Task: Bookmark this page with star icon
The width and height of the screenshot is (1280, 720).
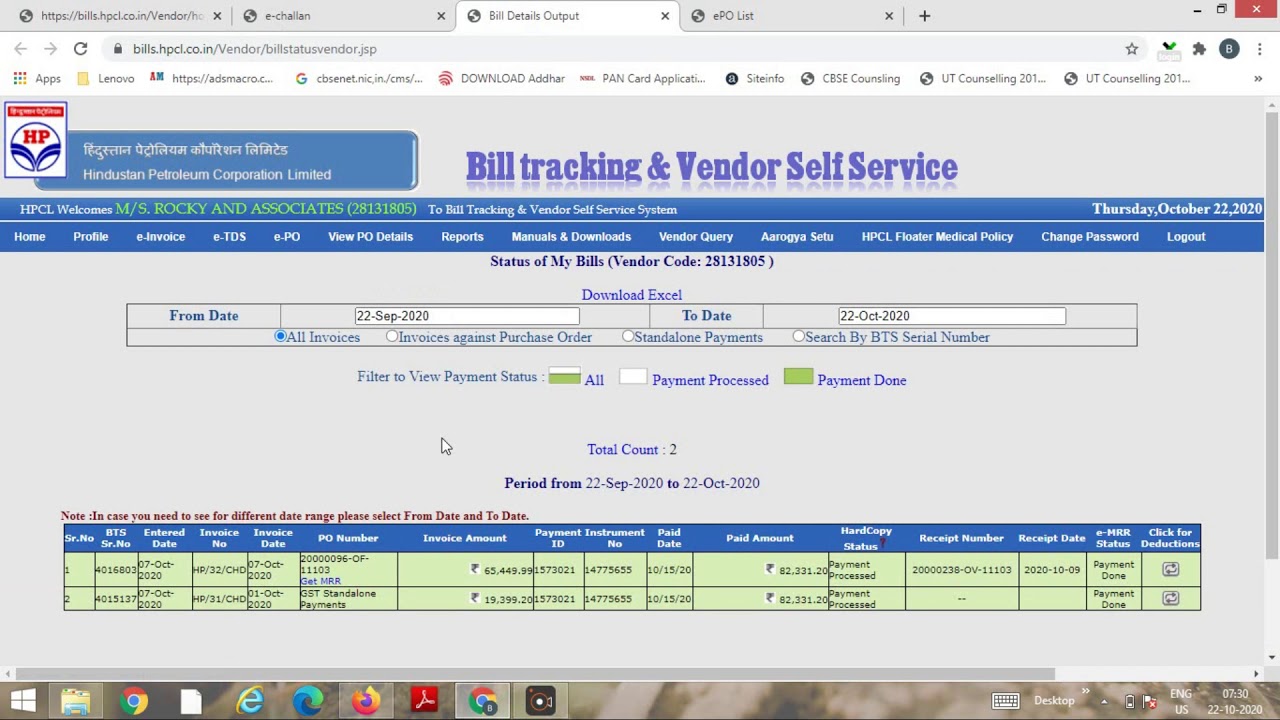Action: (x=1131, y=48)
